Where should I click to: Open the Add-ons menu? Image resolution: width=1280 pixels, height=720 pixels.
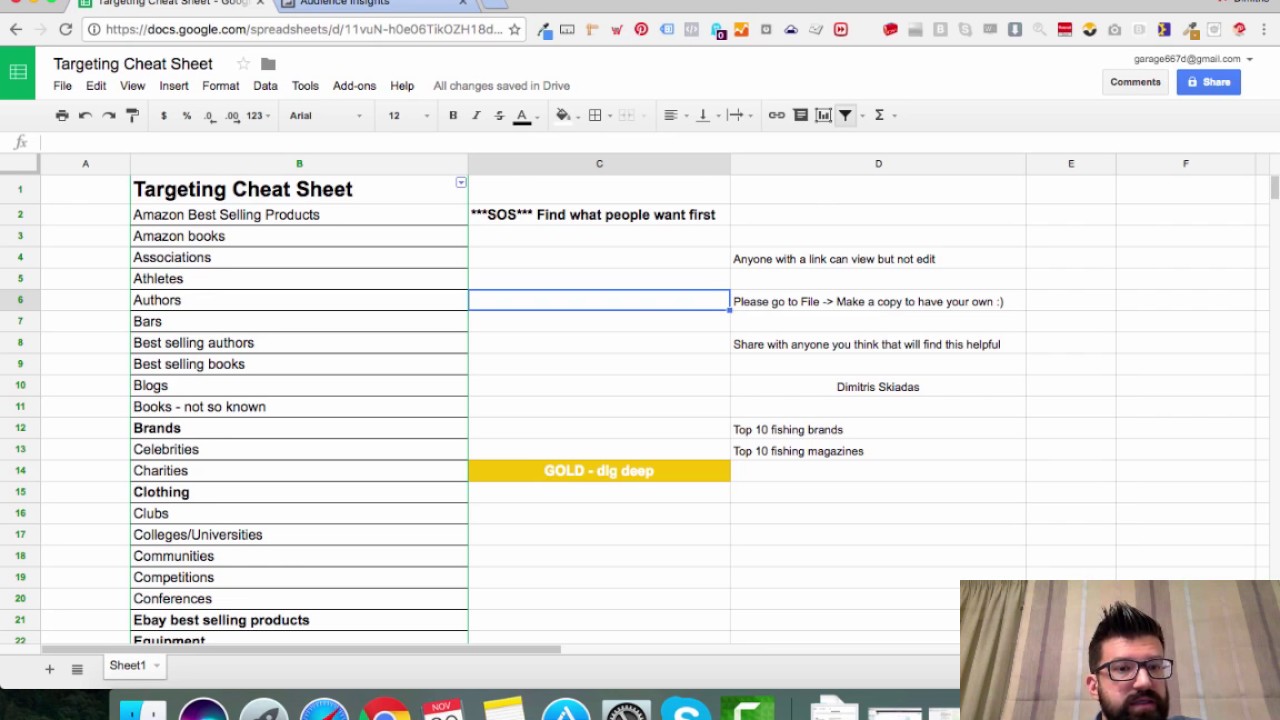coord(354,86)
